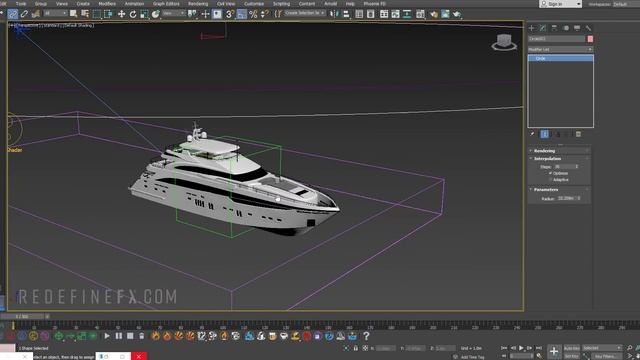Open the Modifiers menu

tap(107, 4)
